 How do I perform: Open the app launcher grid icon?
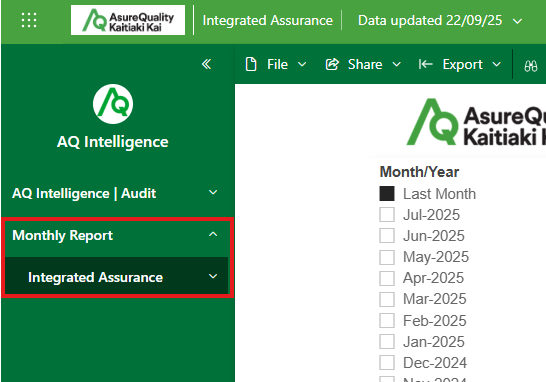pos(29,20)
